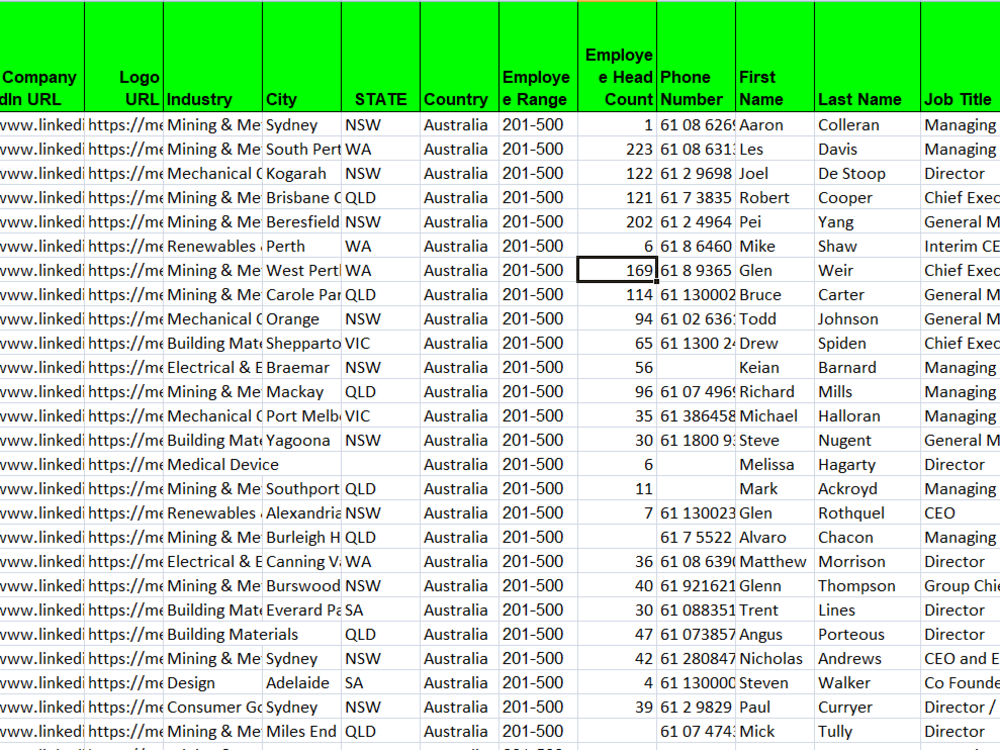Select last name cell Spiden
Viewport: 1000px width, 750px height.
pos(867,343)
